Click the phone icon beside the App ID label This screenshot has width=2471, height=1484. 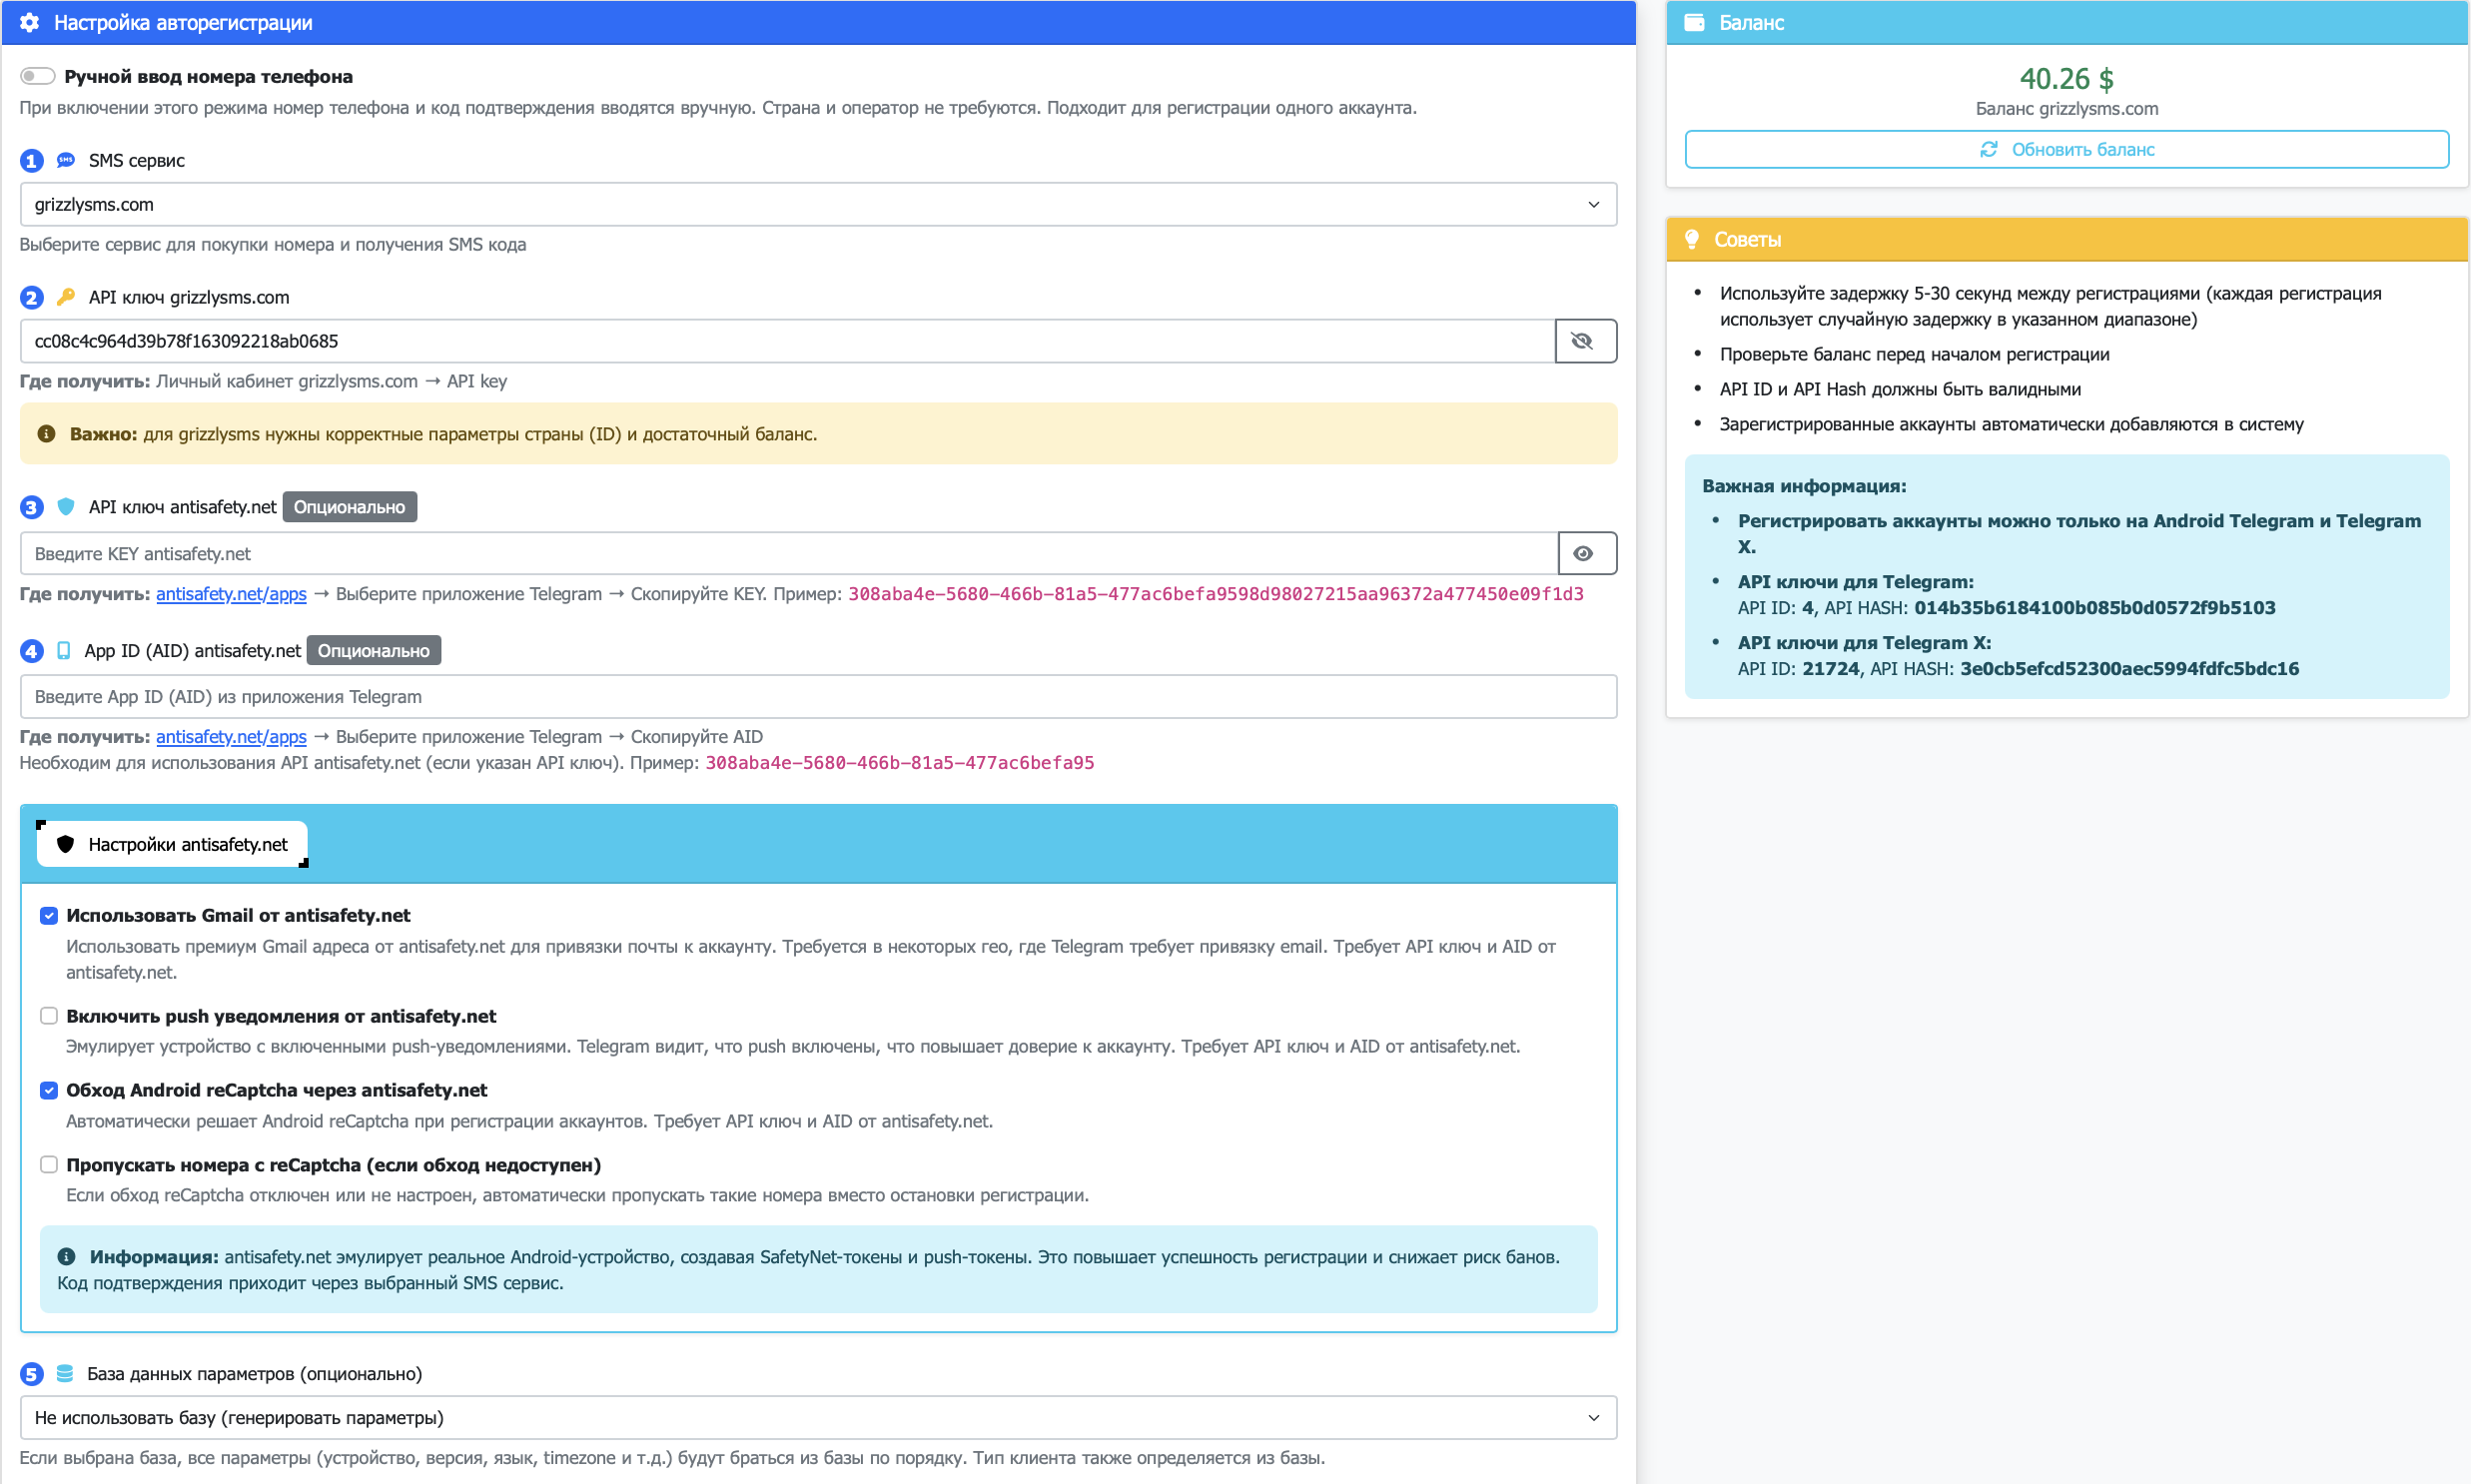(x=64, y=650)
